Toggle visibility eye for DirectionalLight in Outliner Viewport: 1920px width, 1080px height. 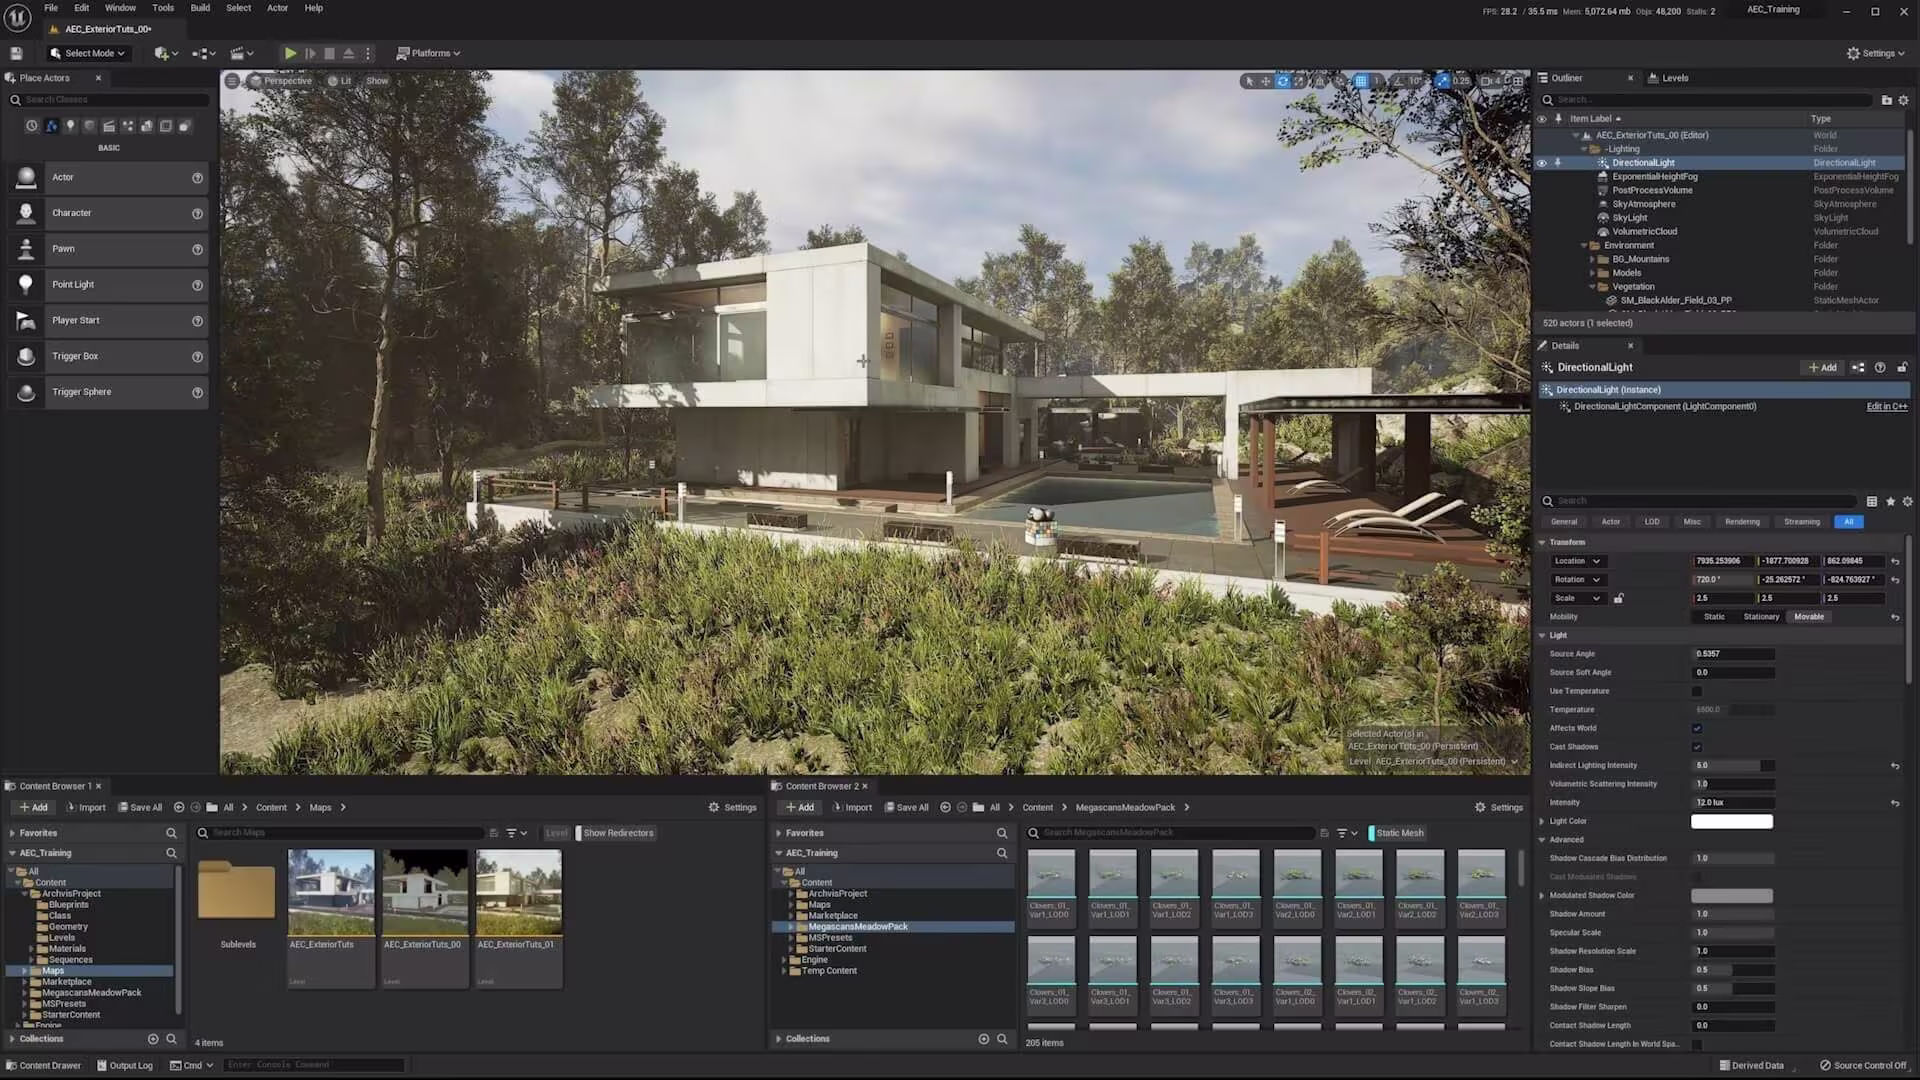tap(1541, 163)
